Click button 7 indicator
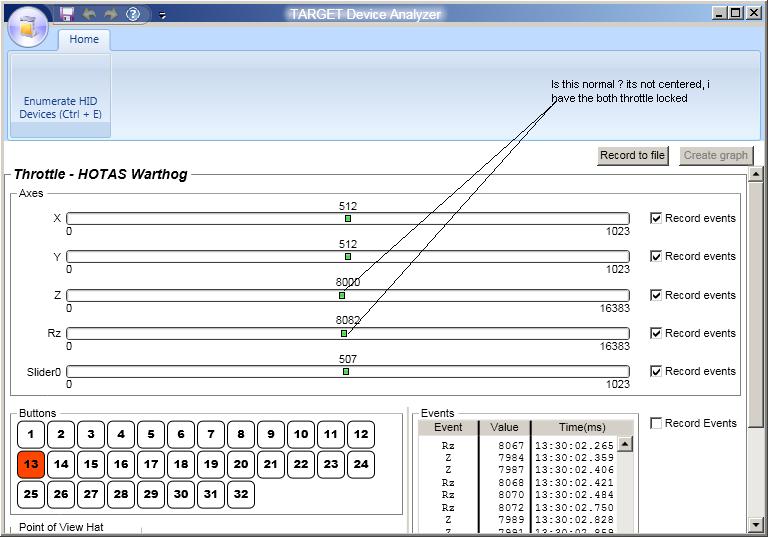The height and width of the screenshot is (537, 768). click(x=211, y=435)
